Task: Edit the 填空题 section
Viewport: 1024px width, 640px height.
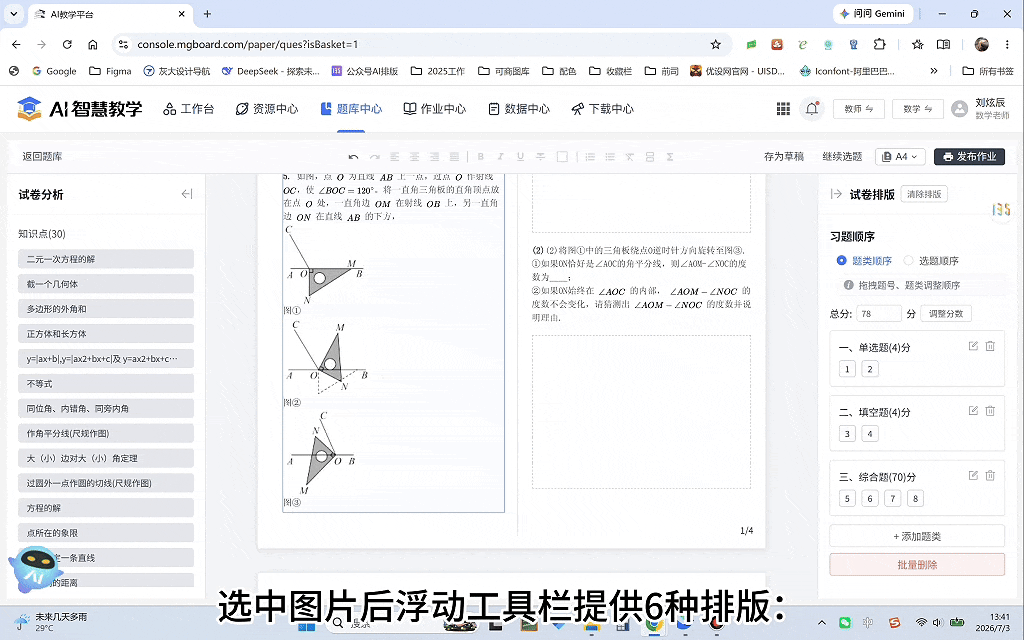Action: [973, 411]
